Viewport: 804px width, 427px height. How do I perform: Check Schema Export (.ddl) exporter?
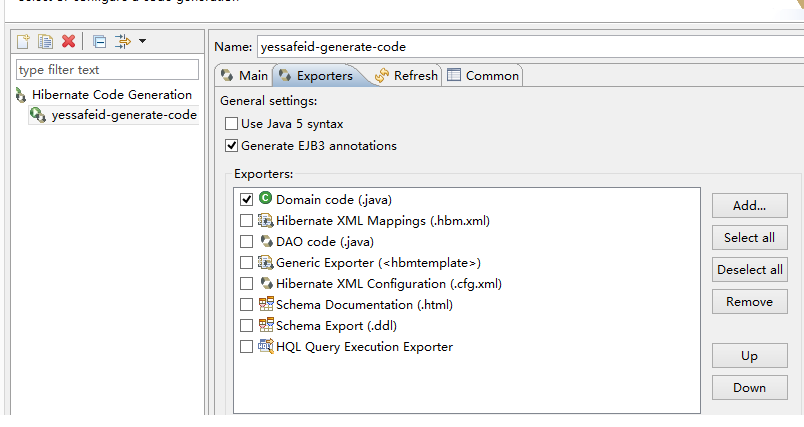click(x=247, y=326)
